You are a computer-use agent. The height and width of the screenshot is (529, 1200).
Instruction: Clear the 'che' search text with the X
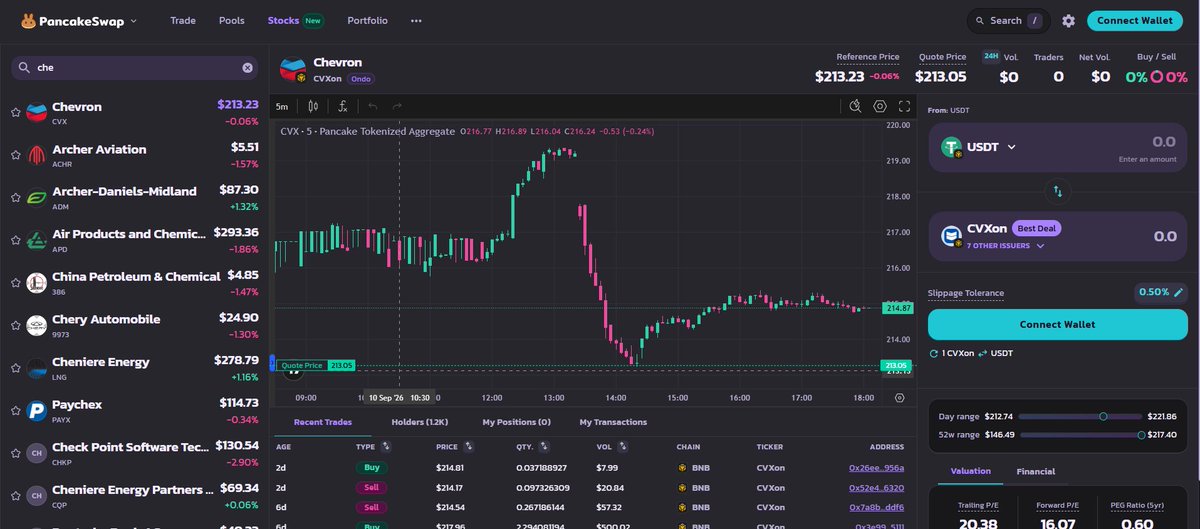[247, 68]
